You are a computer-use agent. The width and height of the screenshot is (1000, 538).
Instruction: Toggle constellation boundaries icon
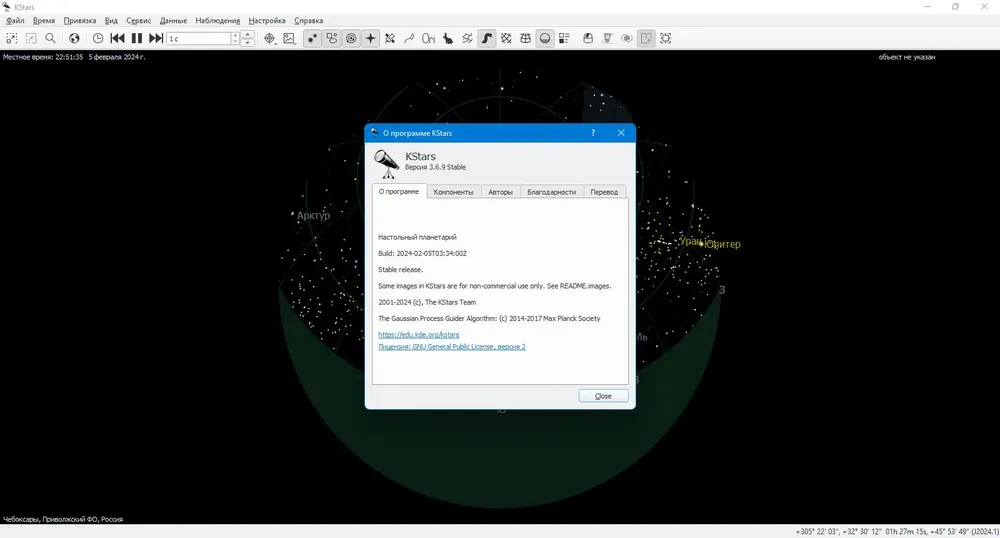(467, 38)
